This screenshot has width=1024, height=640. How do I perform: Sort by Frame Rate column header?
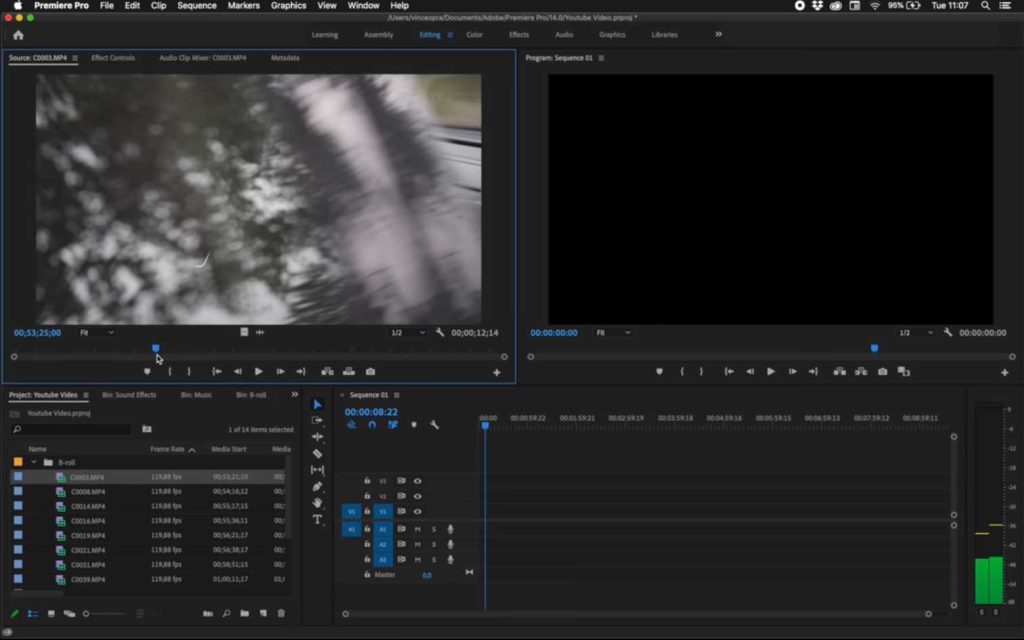click(x=167, y=449)
